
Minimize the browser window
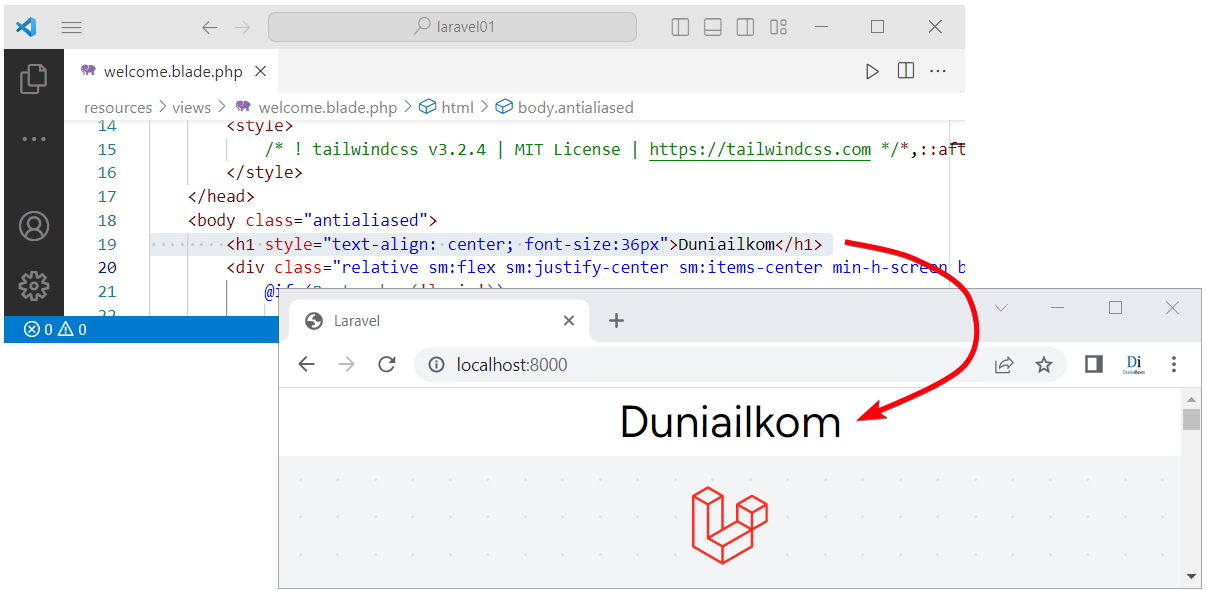(1058, 308)
